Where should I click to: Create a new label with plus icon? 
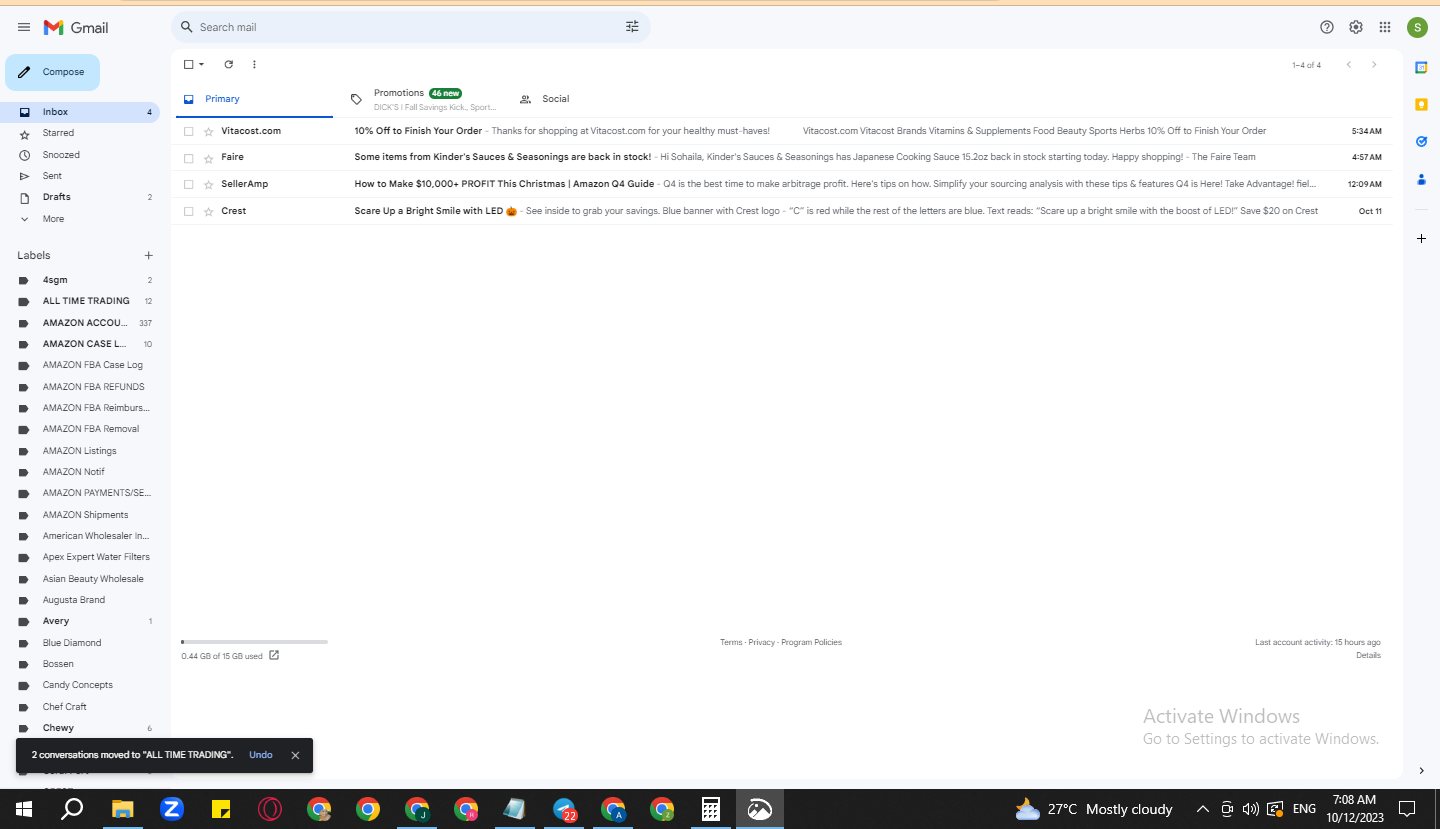coord(148,255)
